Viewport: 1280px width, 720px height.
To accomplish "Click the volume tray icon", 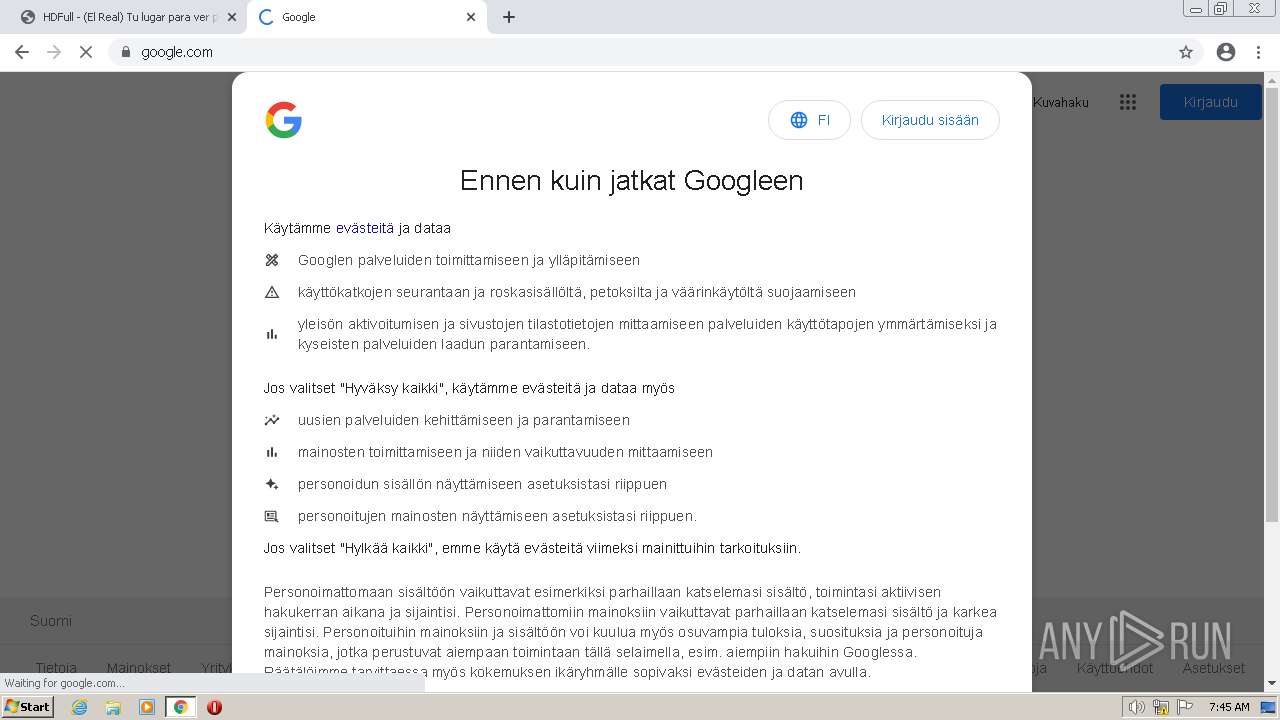I will click(x=1136, y=707).
